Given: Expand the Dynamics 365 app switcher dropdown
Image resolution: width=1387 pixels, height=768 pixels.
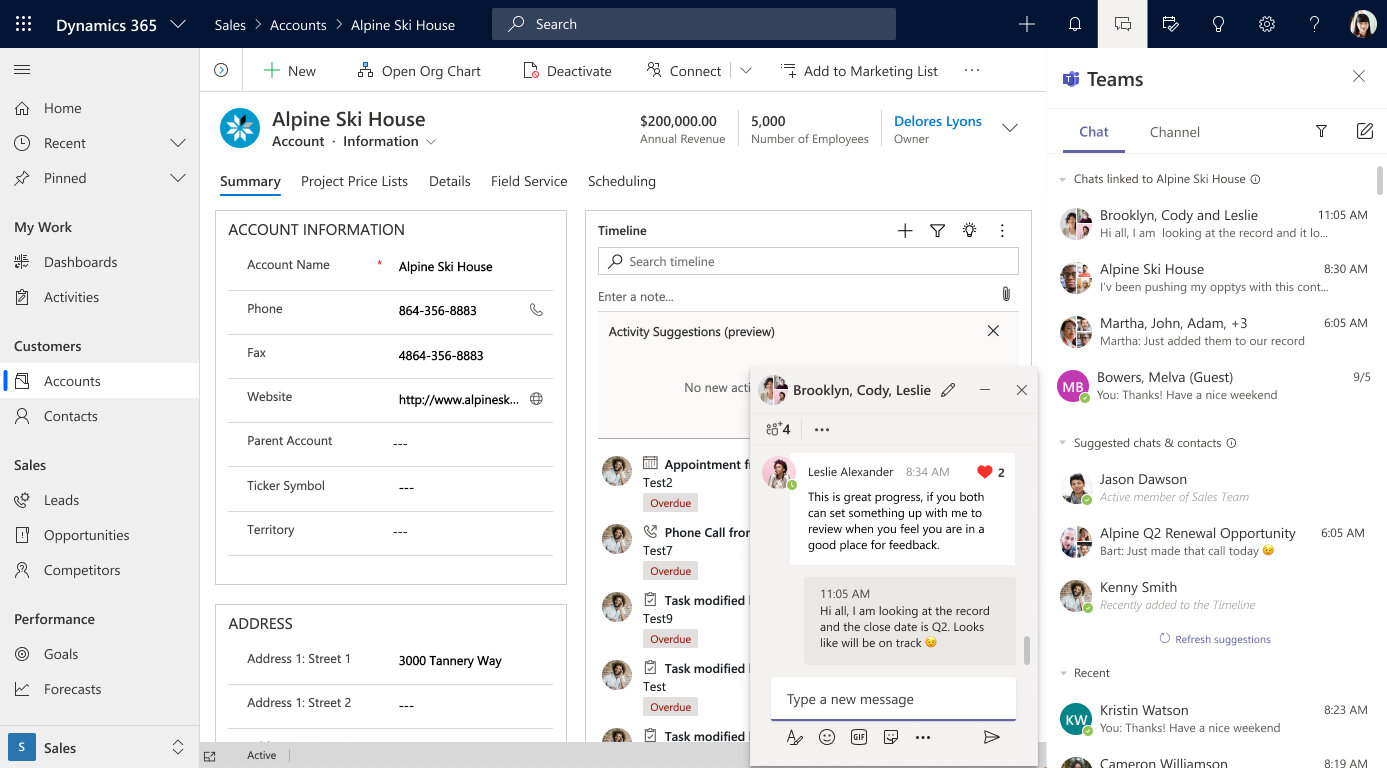Looking at the screenshot, I should [178, 24].
